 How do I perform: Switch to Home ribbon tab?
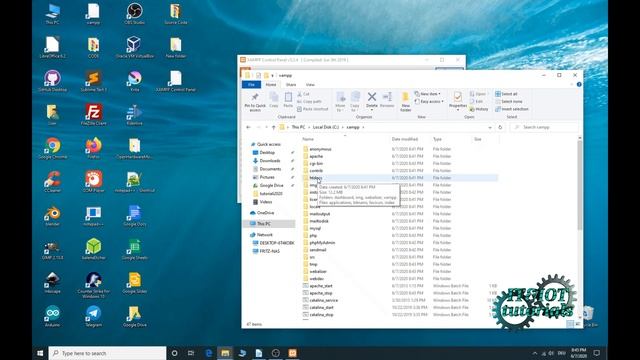pyautogui.click(x=271, y=84)
